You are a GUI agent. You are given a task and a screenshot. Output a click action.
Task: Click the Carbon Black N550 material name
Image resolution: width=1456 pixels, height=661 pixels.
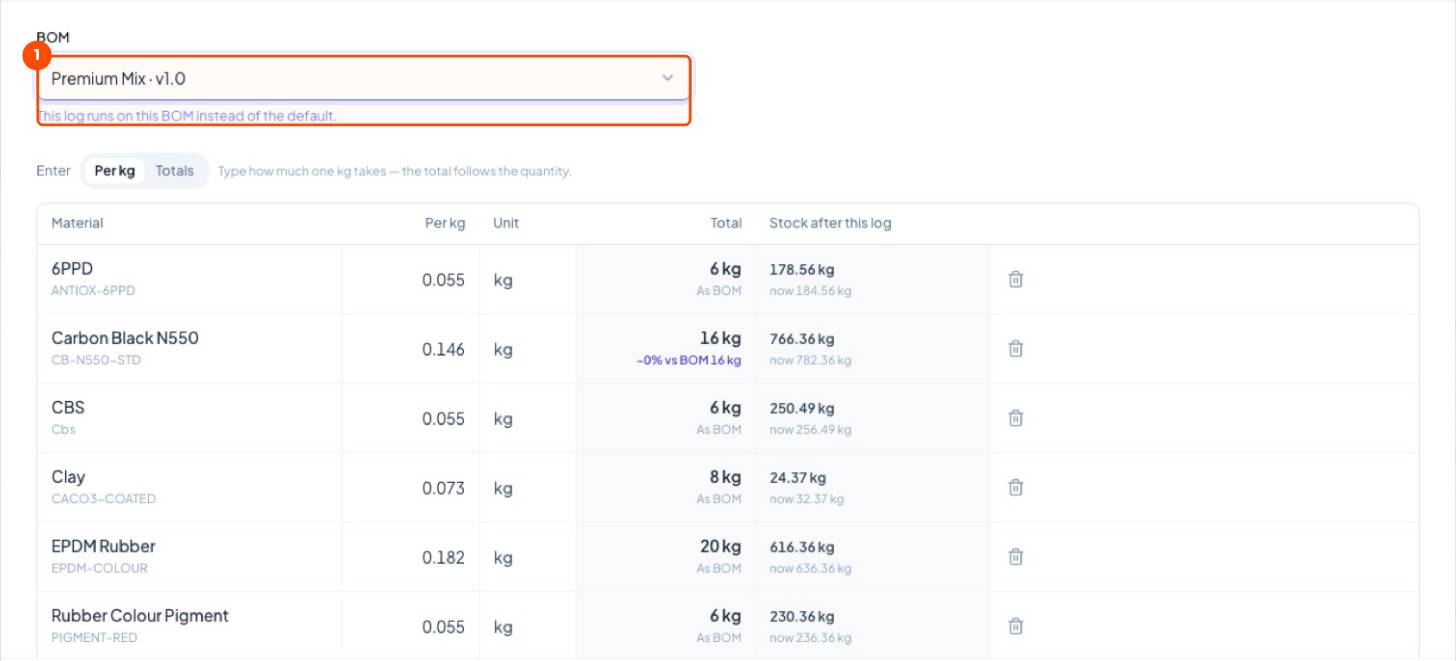[125, 338]
